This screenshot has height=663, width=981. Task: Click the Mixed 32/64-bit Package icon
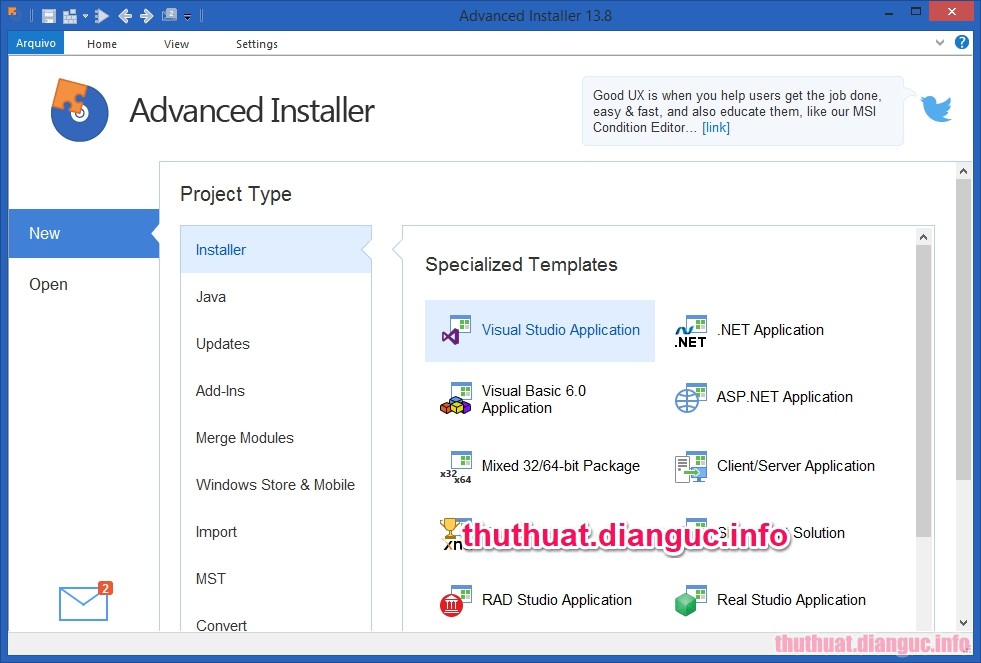coord(456,467)
